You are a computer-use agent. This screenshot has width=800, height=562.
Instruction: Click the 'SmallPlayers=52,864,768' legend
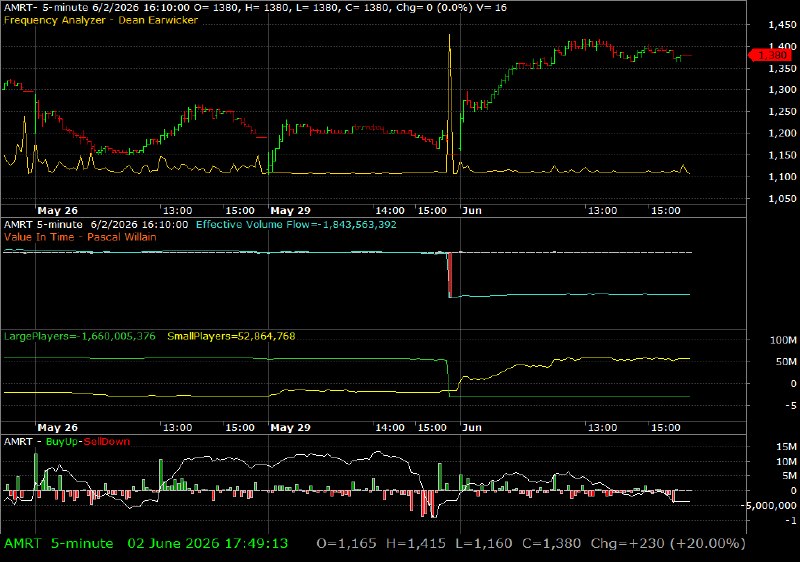point(231,336)
